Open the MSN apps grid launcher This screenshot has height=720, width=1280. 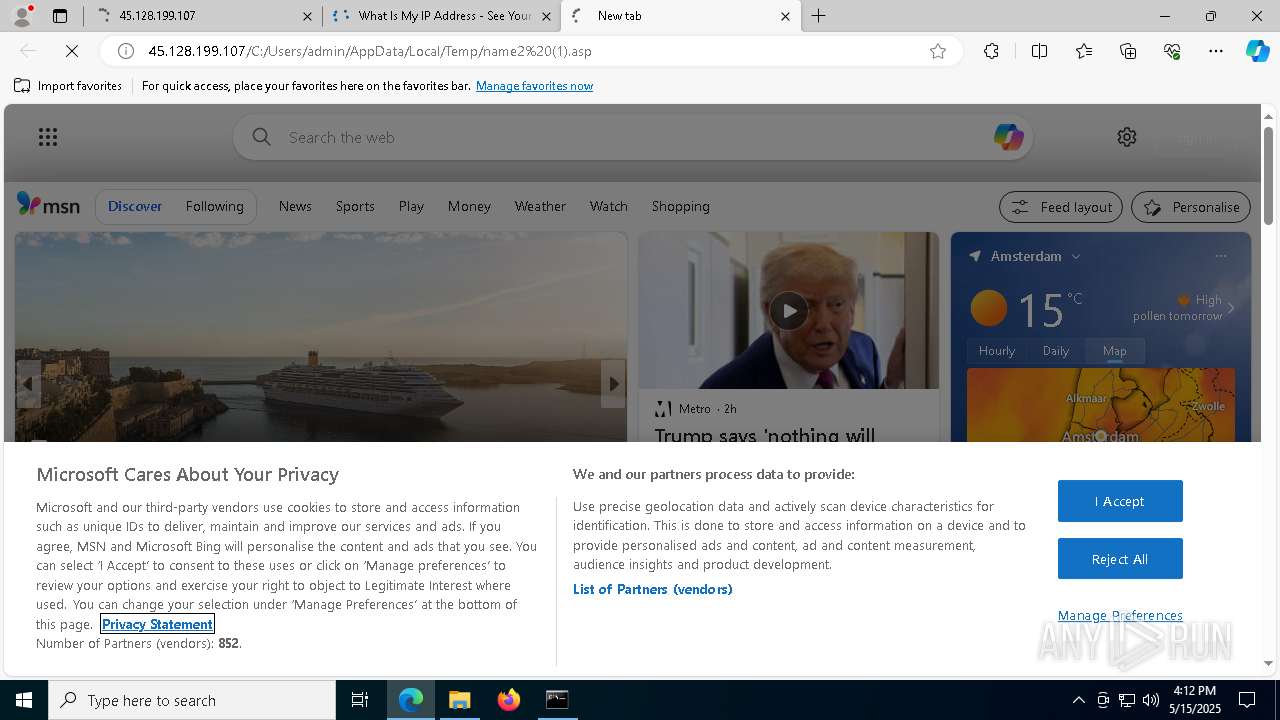point(48,137)
